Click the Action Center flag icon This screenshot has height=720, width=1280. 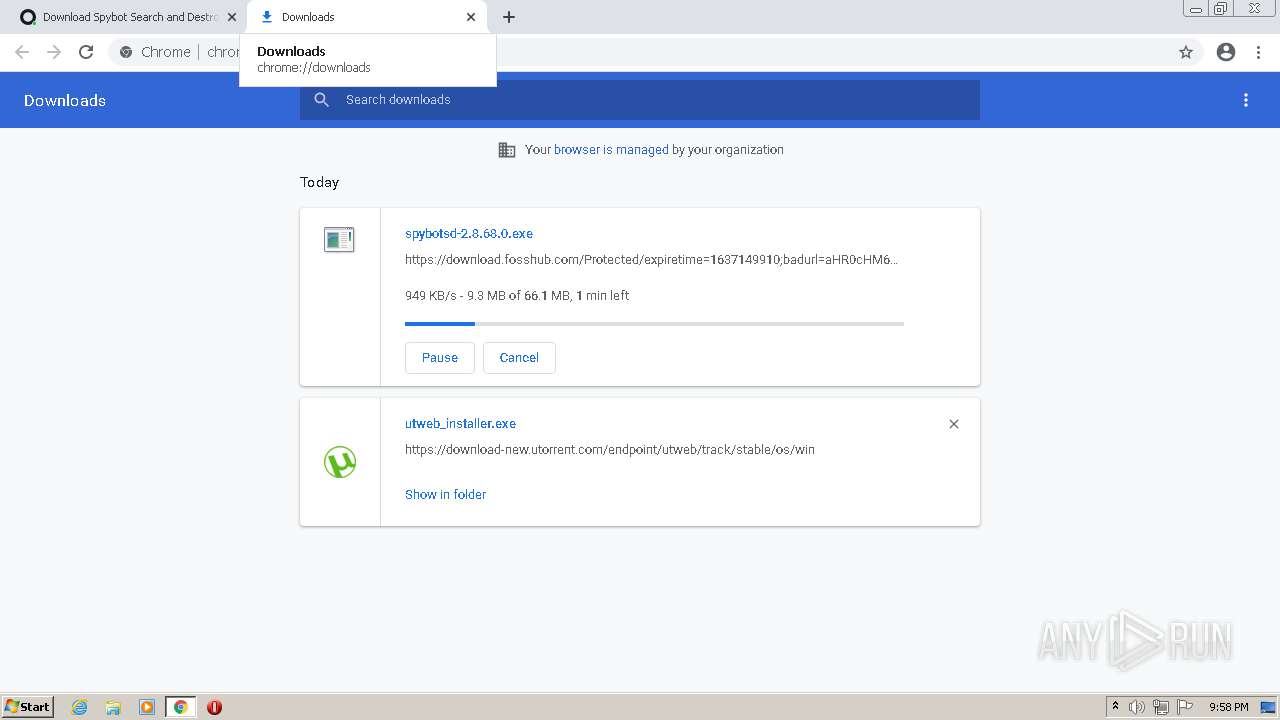click(x=1185, y=707)
